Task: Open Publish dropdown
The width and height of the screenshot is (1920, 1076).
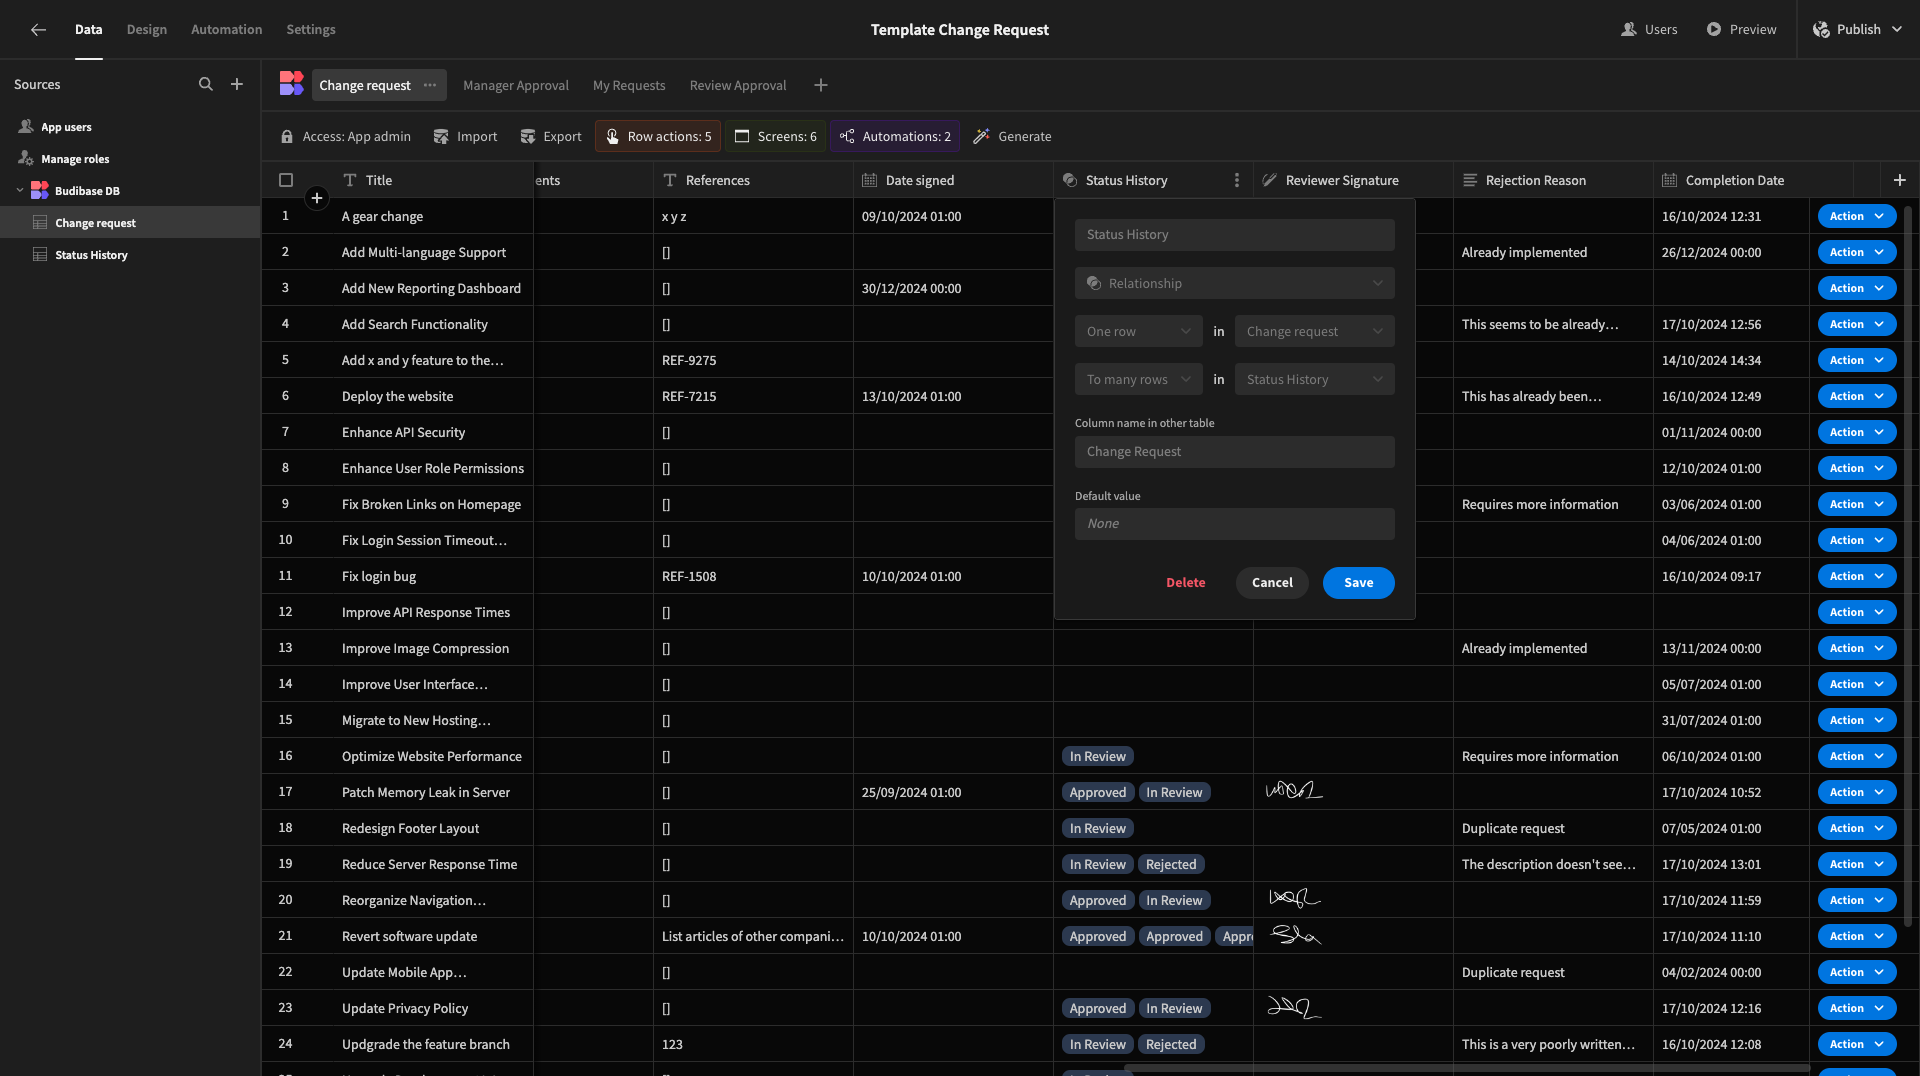Action: 1858,29
